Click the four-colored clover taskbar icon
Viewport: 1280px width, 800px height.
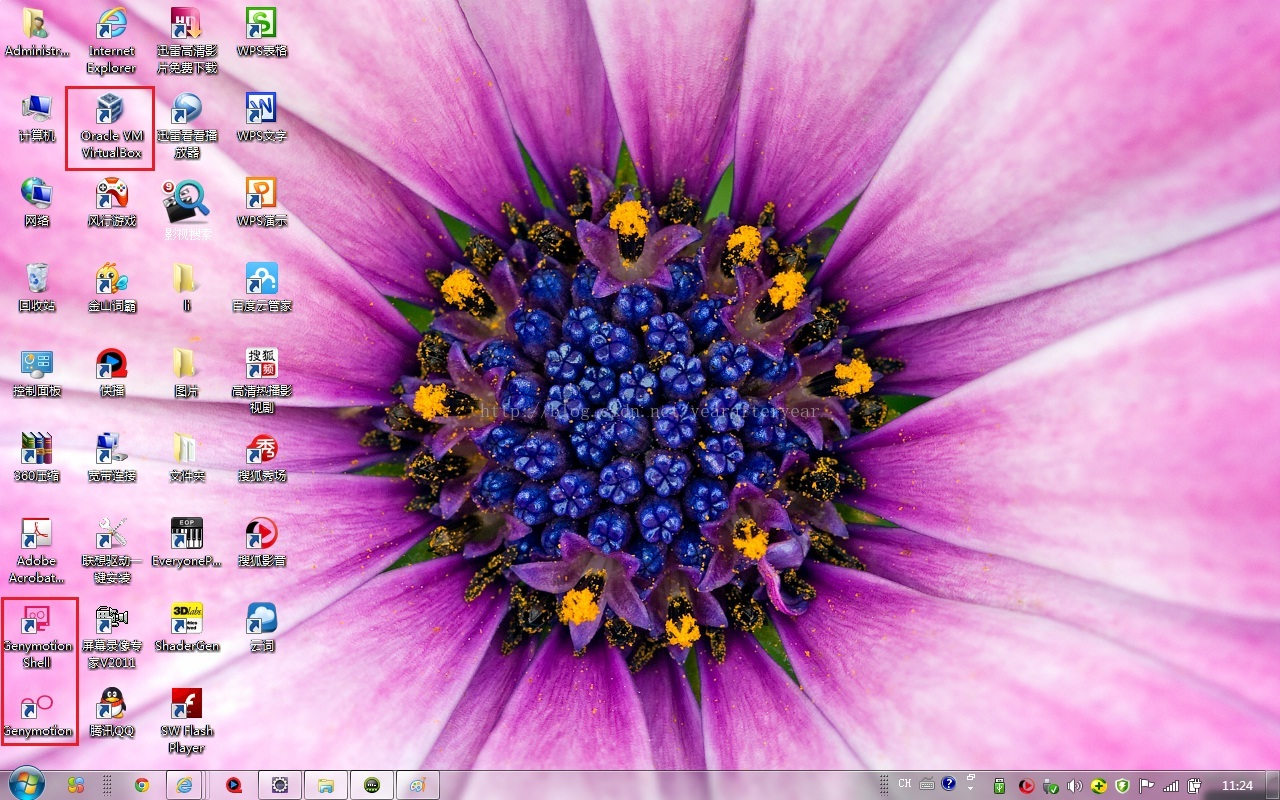76,785
